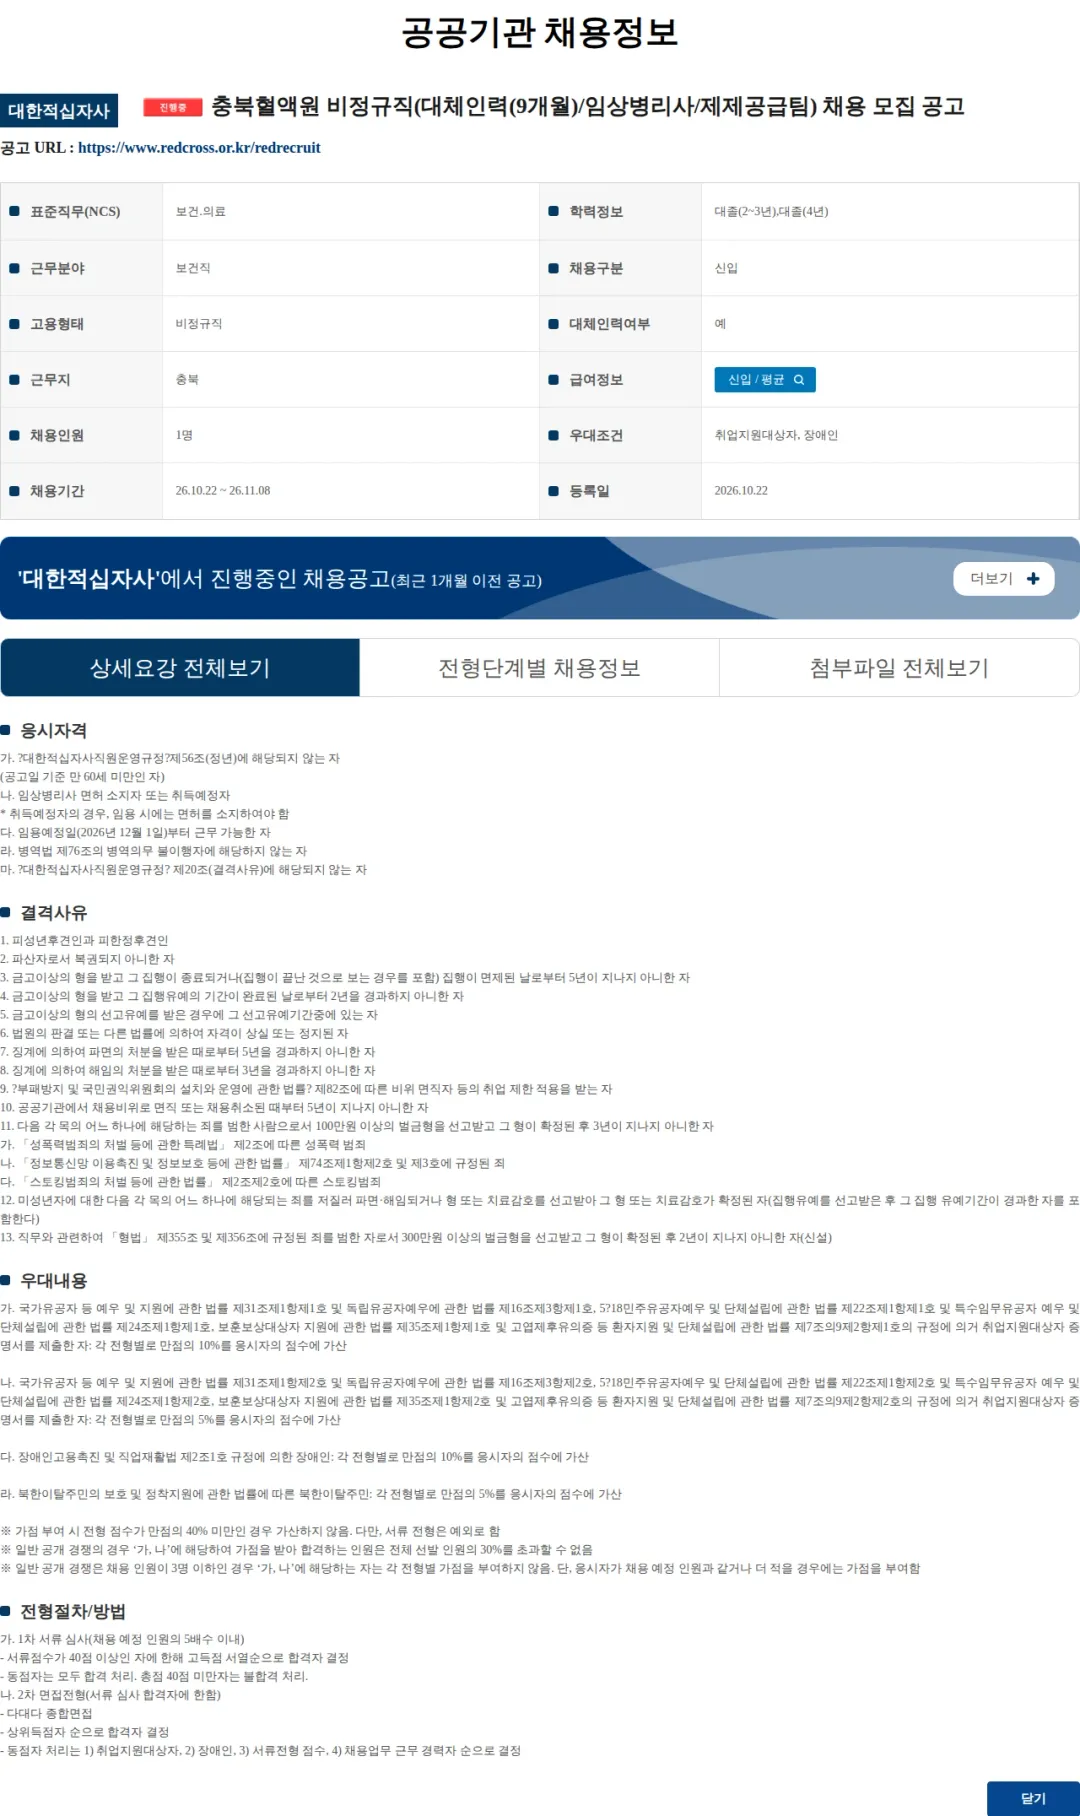The height and width of the screenshot is (1816, 1080).
Task: Click the line 1차 서류 심사
Action: coord(122,1640)
